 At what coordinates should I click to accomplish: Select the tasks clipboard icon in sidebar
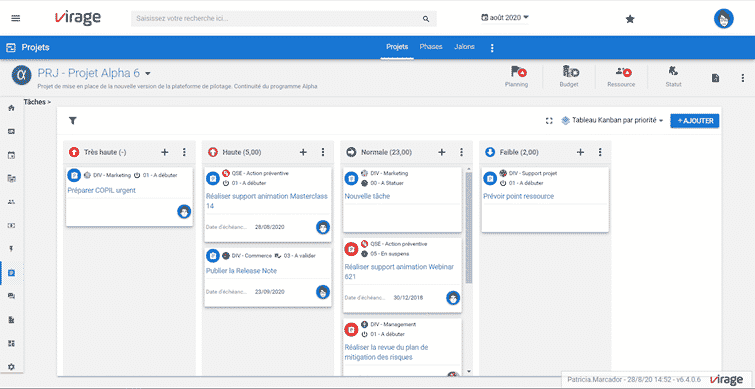[12, 273]
